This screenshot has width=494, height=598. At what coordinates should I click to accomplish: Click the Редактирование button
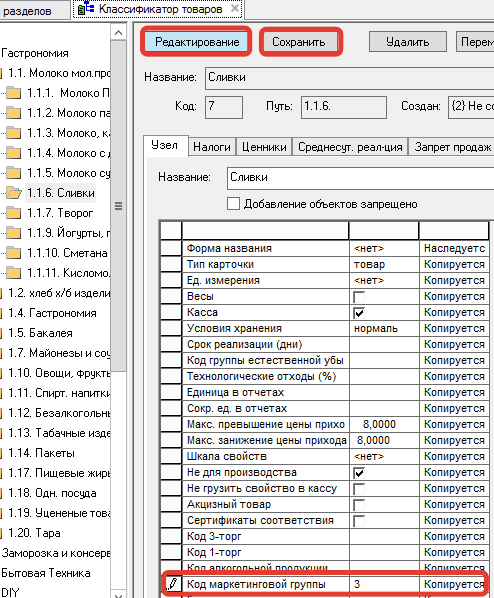197,42
